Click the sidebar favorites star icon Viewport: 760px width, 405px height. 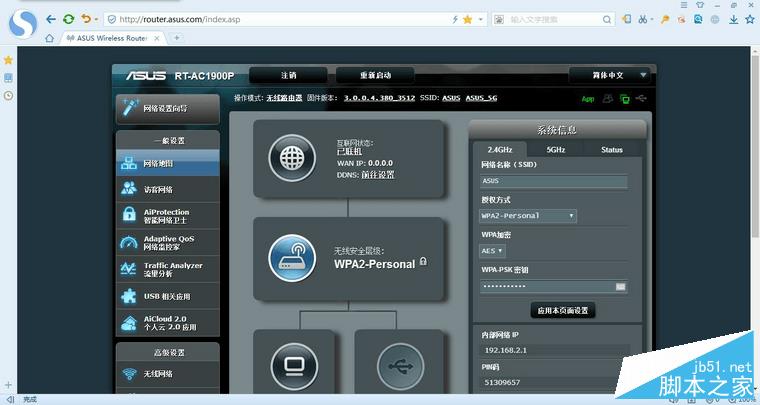(x=8, y=60)
